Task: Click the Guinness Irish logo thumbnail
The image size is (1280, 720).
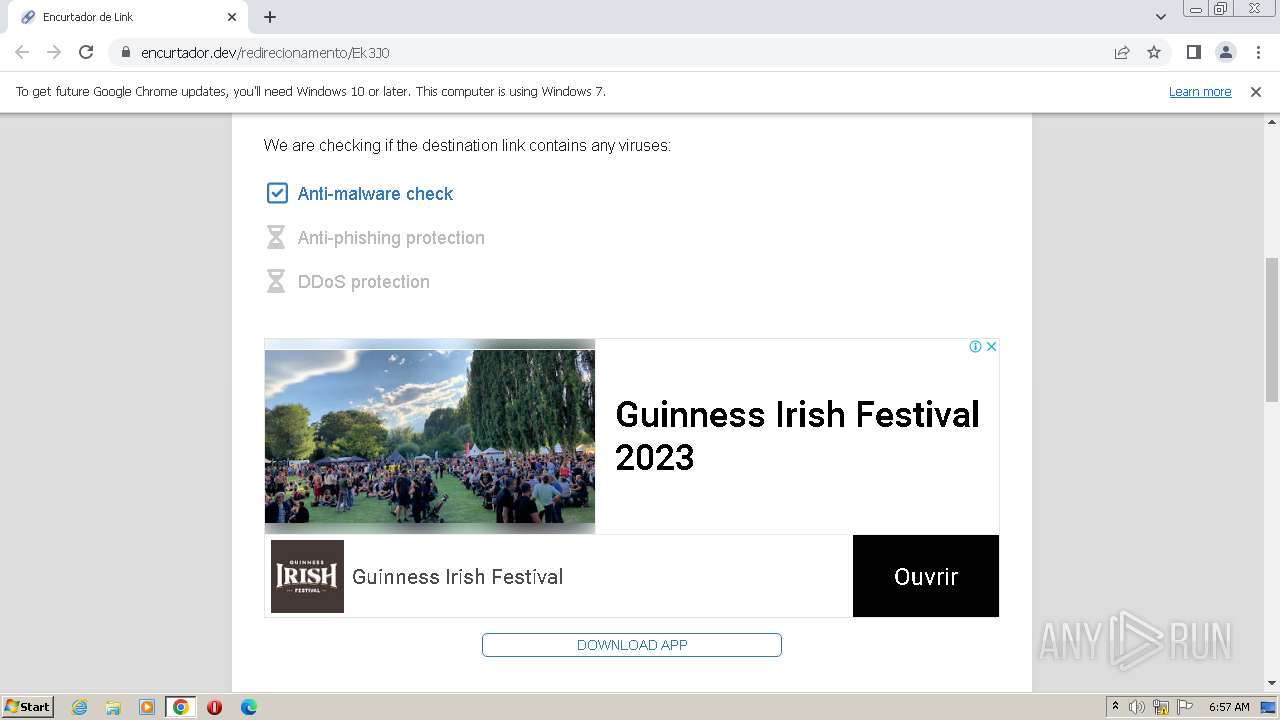Action: (x=307, y=577)
